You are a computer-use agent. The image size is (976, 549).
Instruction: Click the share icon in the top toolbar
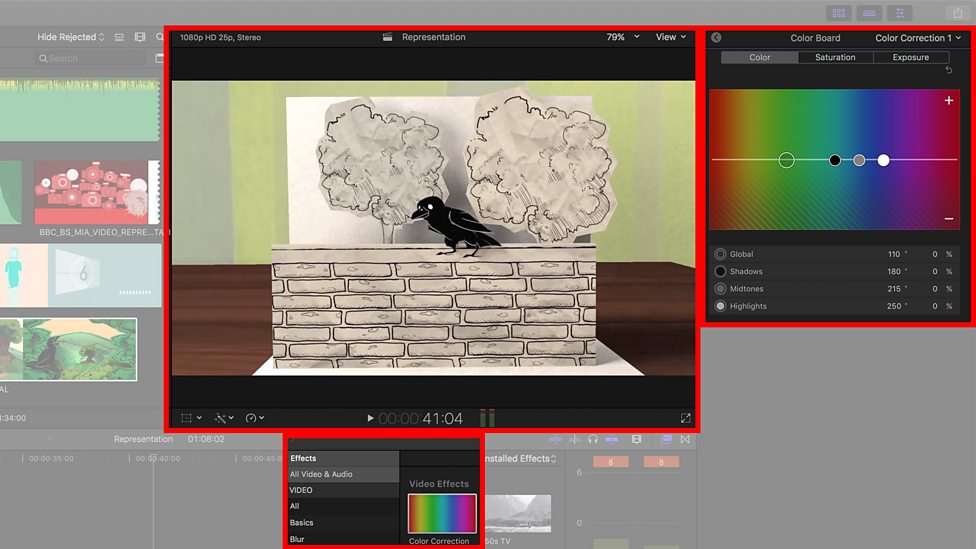958,12
